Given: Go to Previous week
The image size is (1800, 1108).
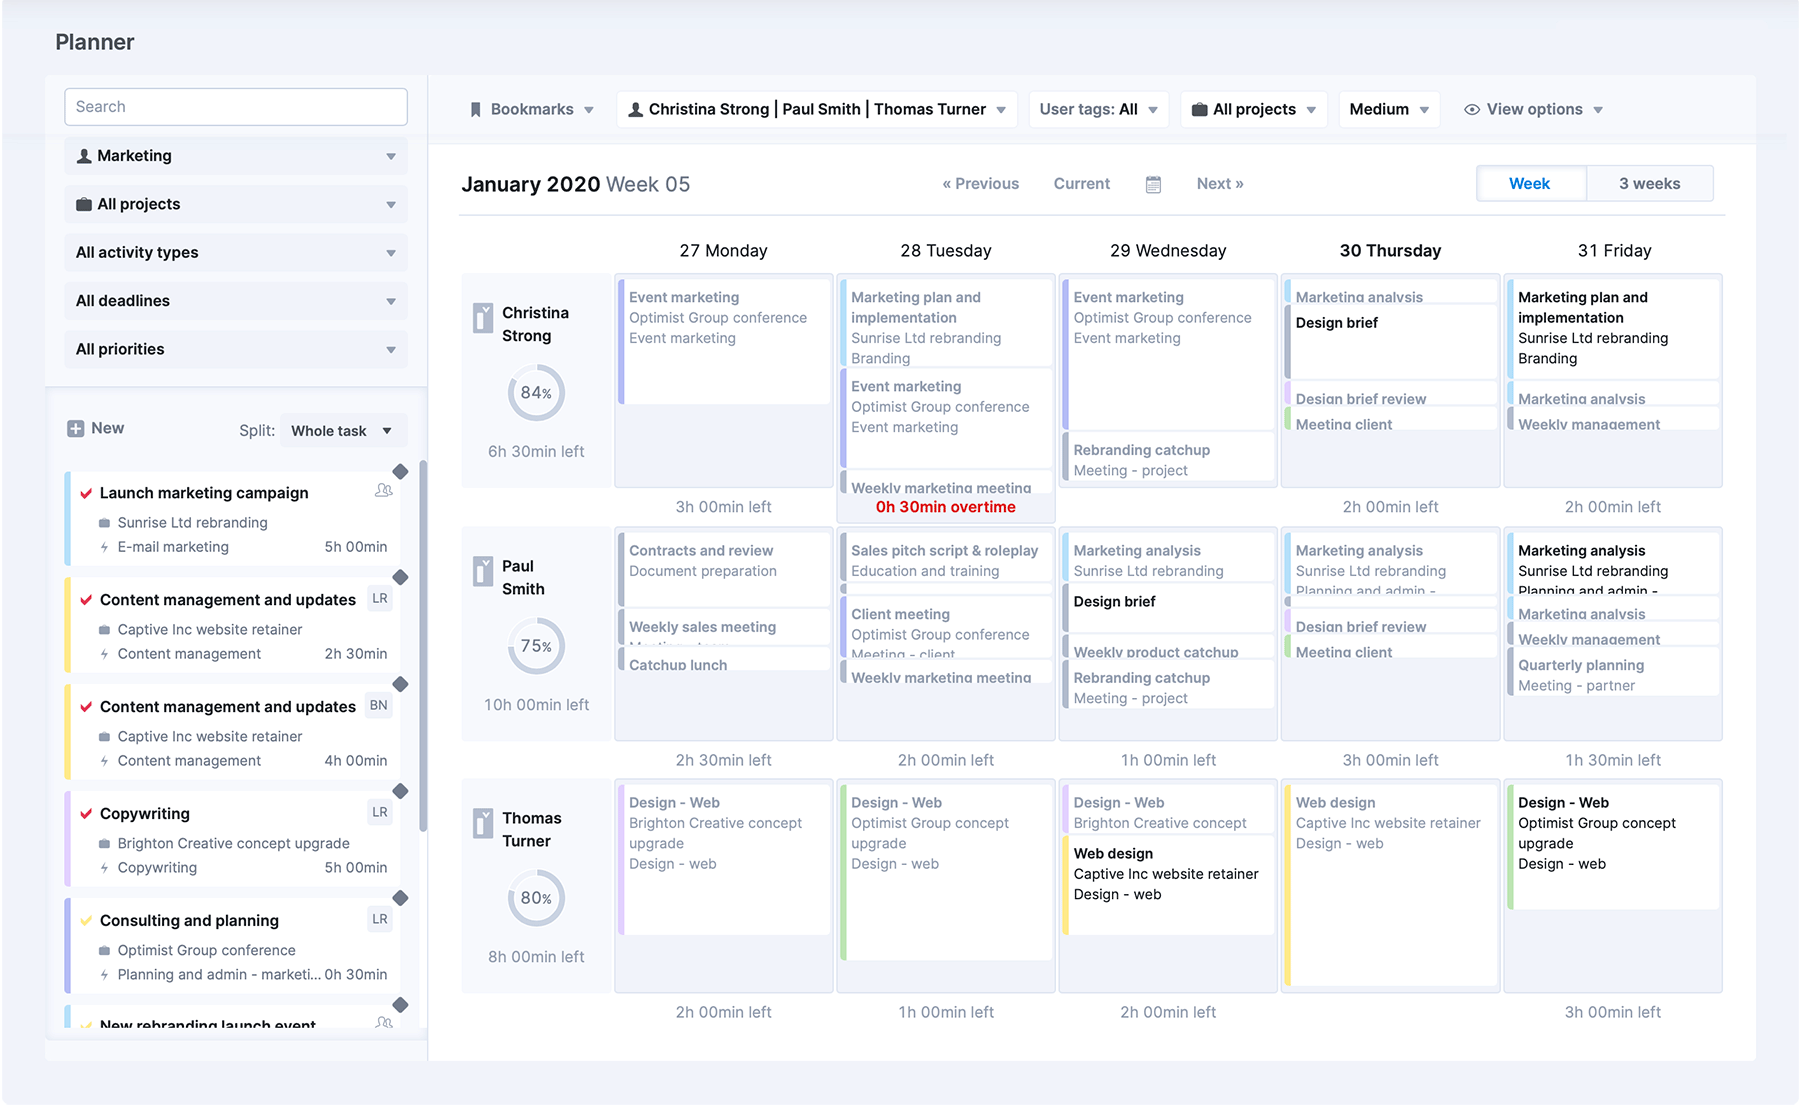Looking at the screenshot, I should click(x=981, y=184).
